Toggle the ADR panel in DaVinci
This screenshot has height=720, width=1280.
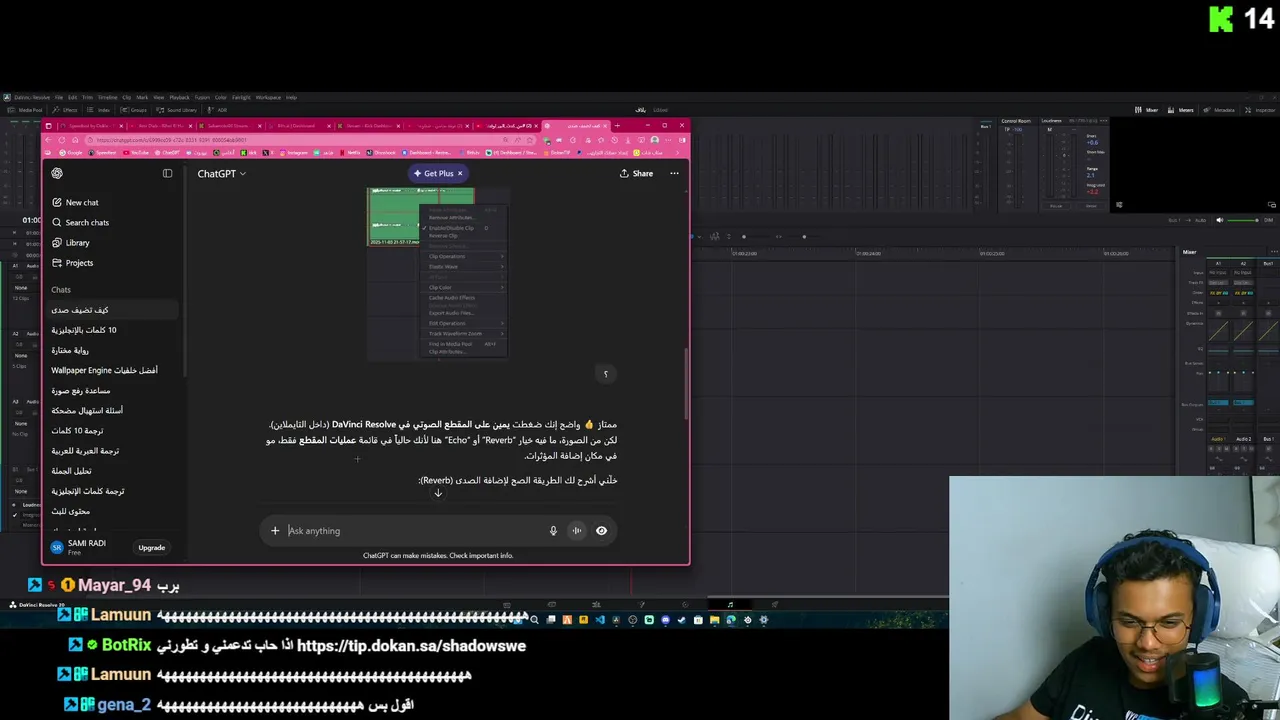218,110
